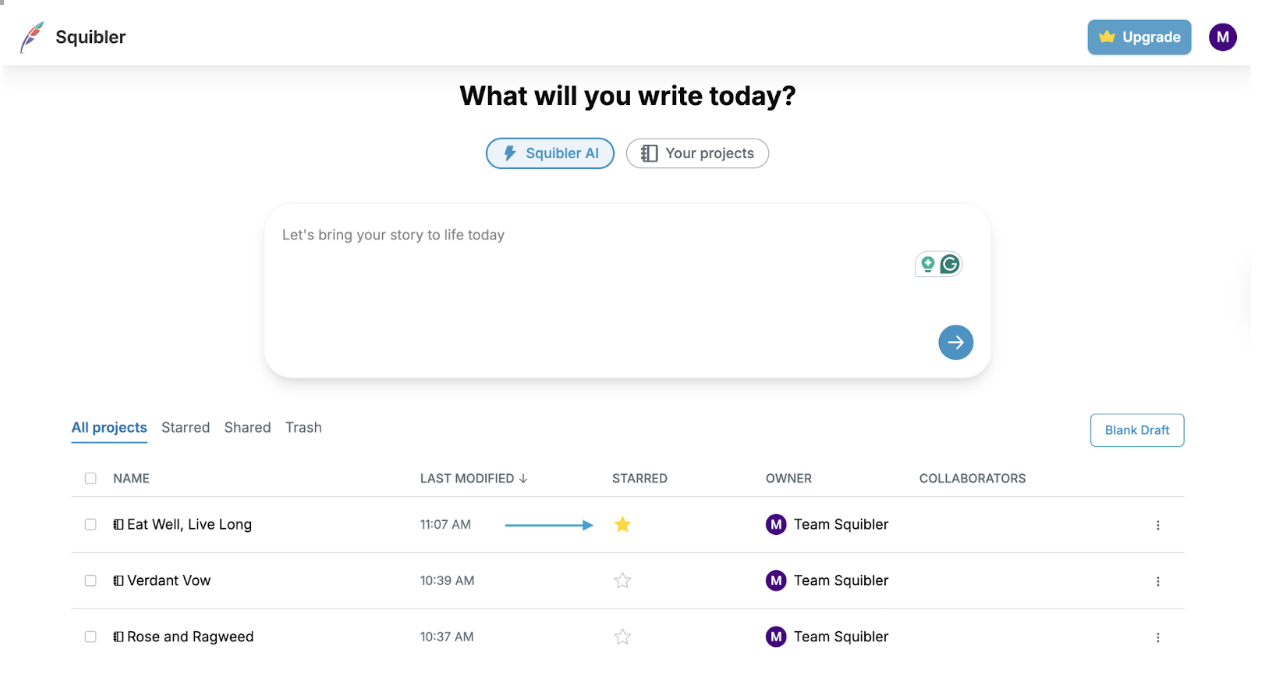Viewport: 1278px width, 694px height.
Task: Click owner avatar in Verdant Vow row
Action: [x=776, y=580]
